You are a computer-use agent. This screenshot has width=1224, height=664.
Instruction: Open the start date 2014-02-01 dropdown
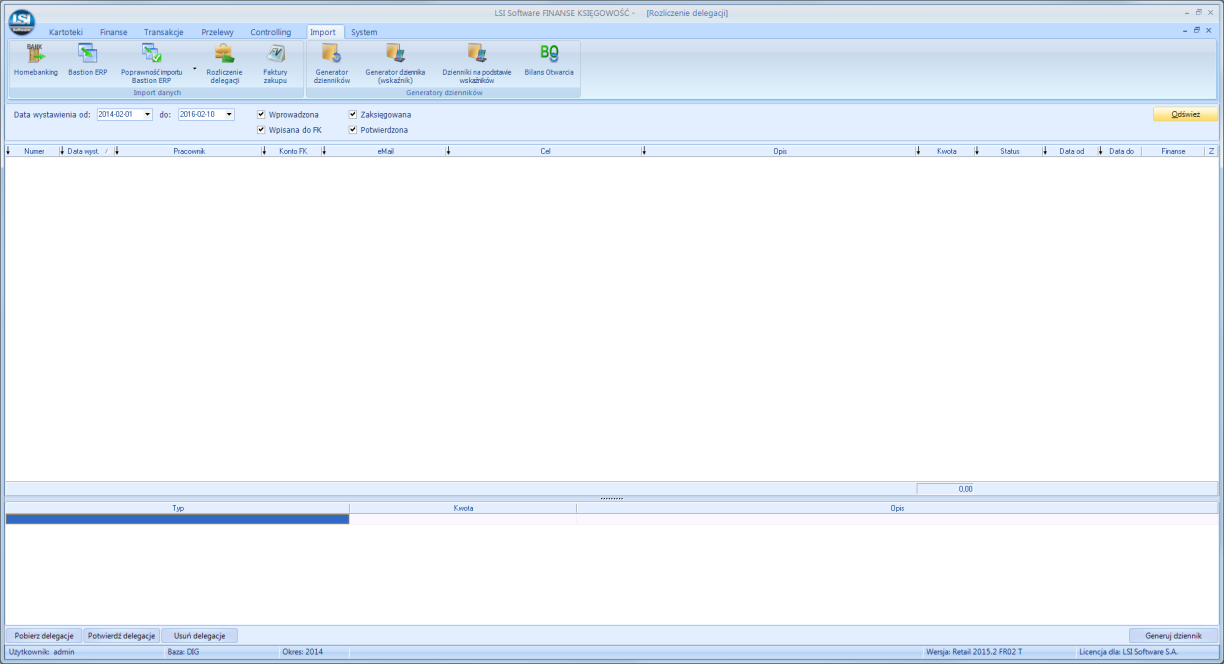point(148,114)
